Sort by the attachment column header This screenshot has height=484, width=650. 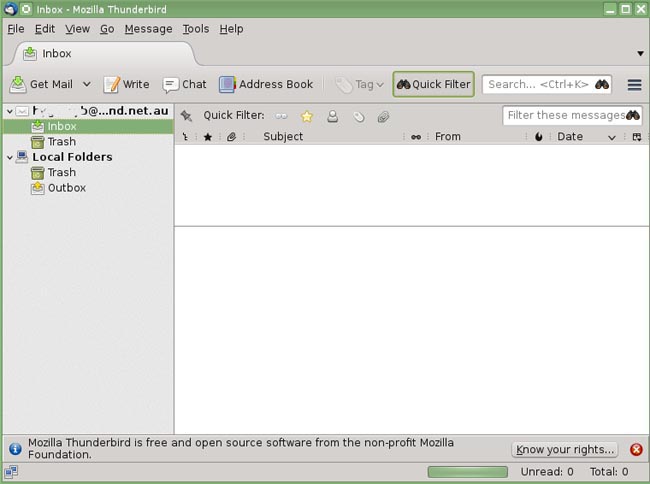(231, 137)
